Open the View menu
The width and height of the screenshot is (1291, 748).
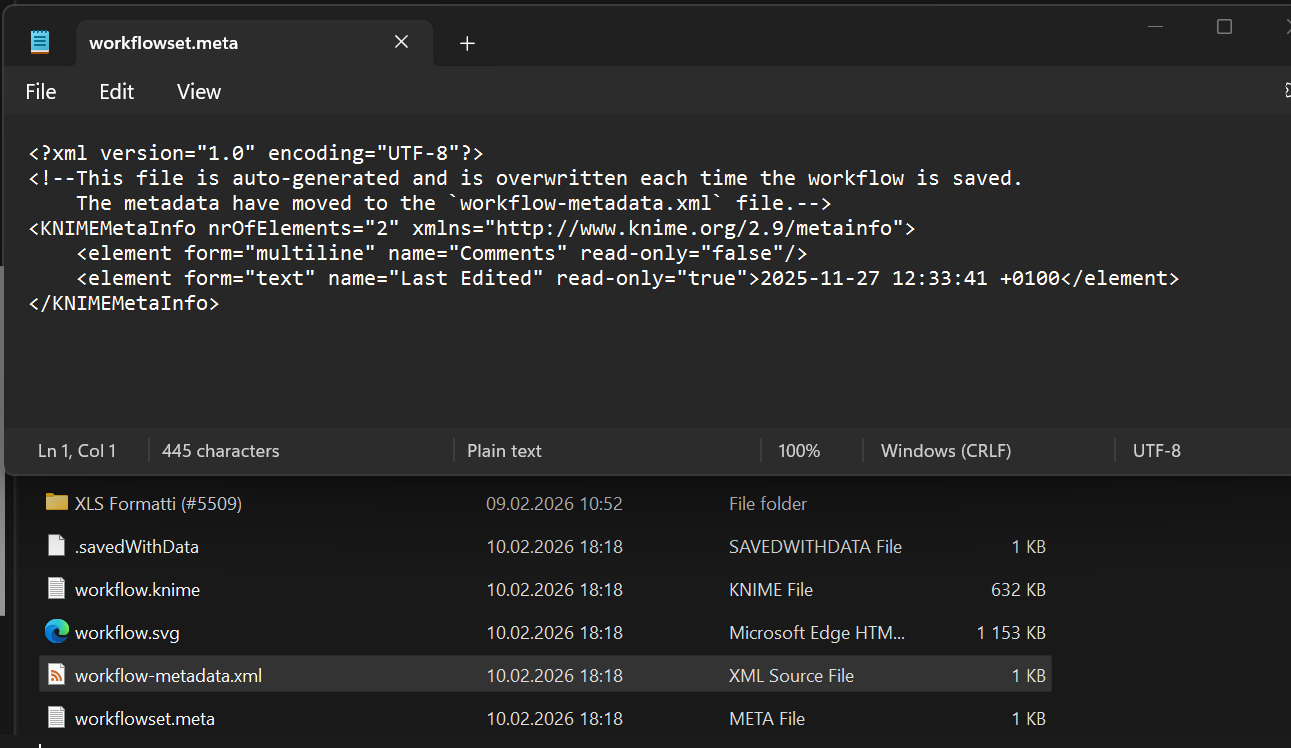[x=198, y=92]
